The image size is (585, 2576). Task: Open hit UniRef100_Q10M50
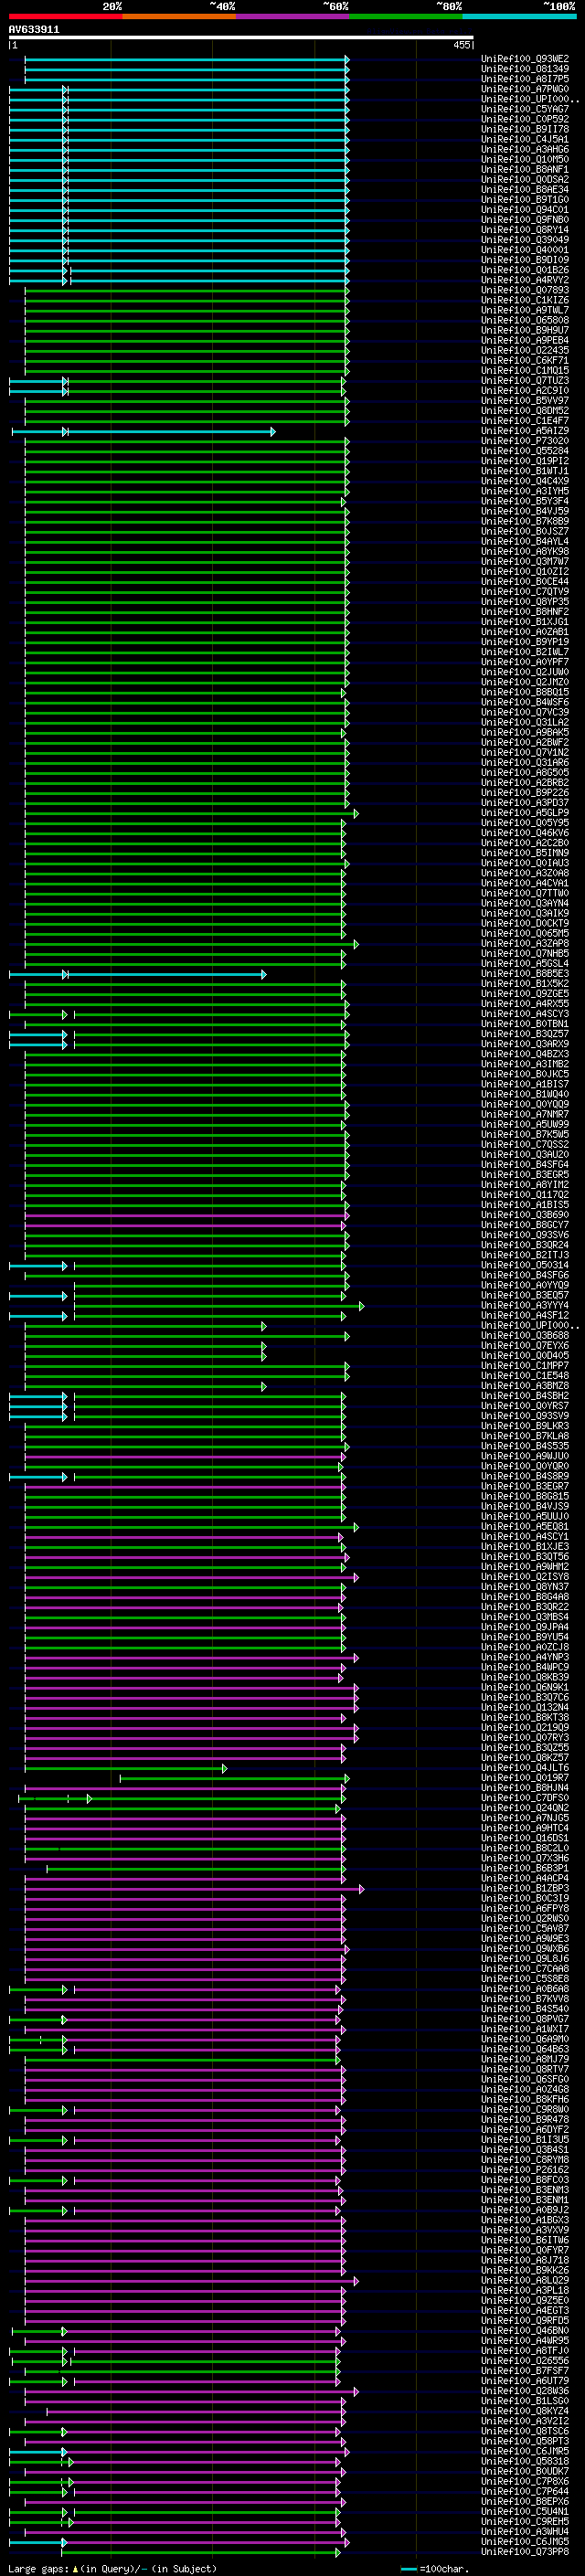click(x=525, y=159)
